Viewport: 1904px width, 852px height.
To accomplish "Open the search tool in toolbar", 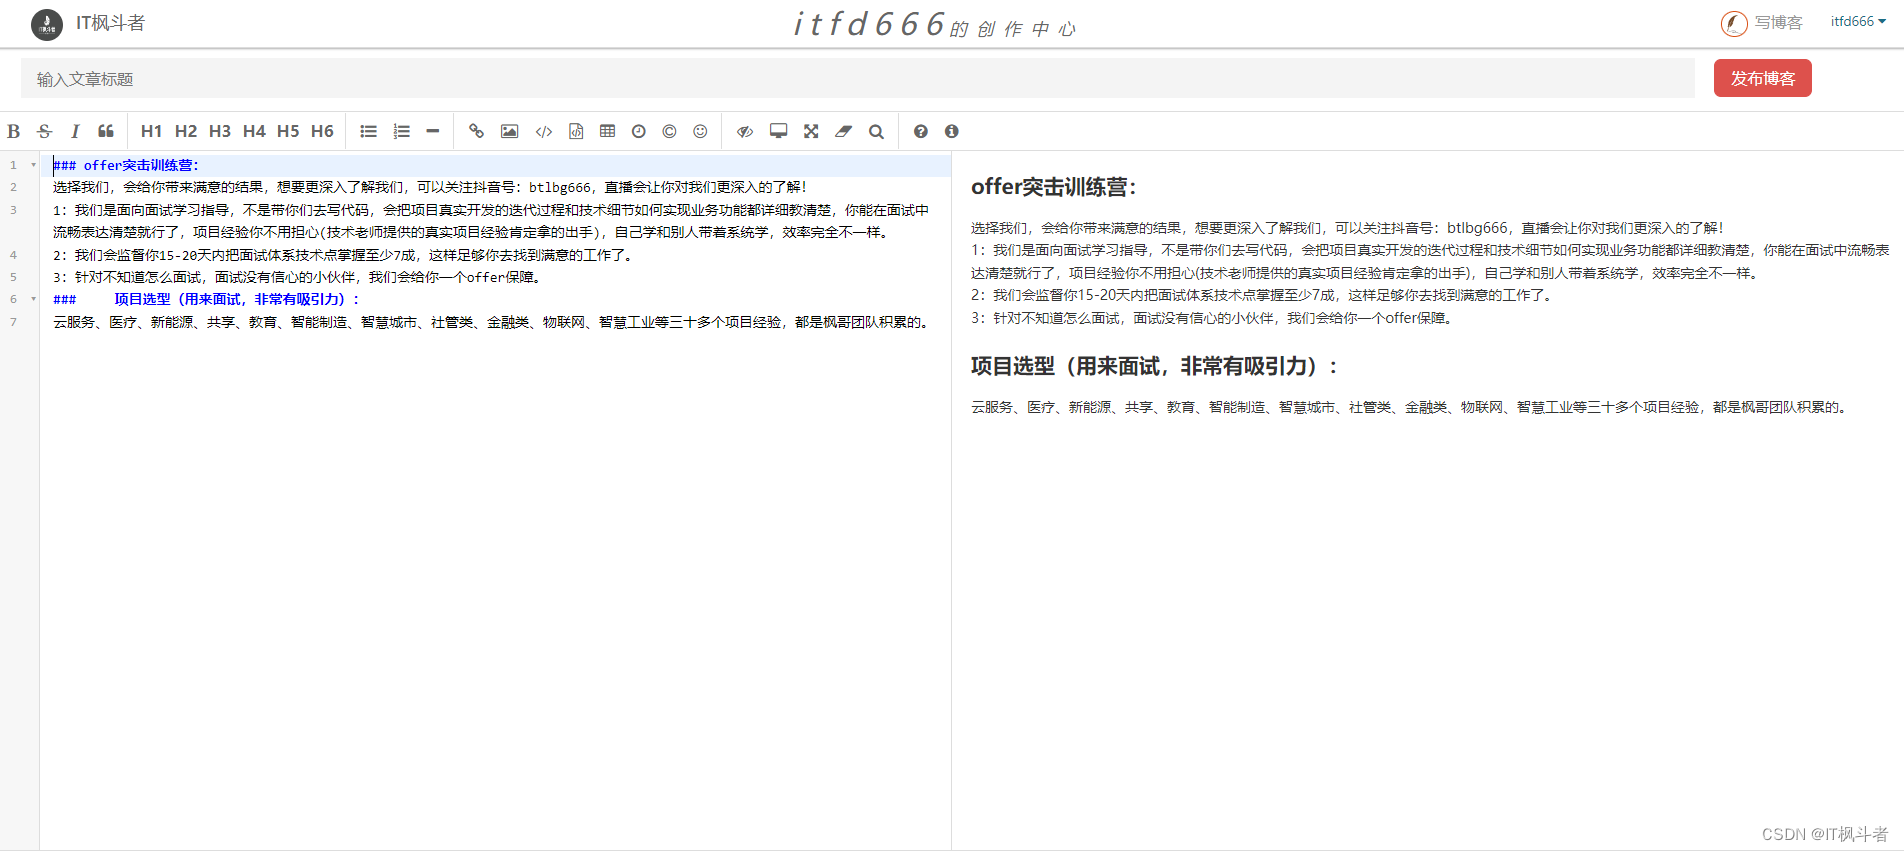I will coord(876,131).
